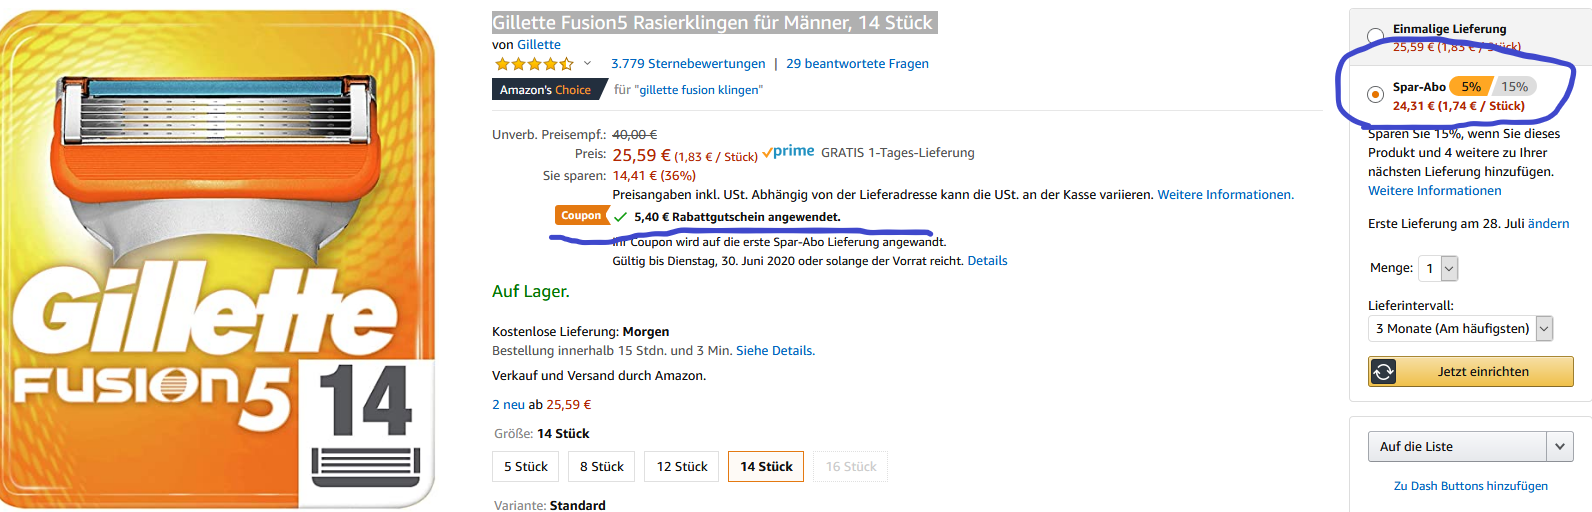Screen dimensions: 1592x512
Task: Choose the 12 Stück size option
Action: click(x=682, y=467)
